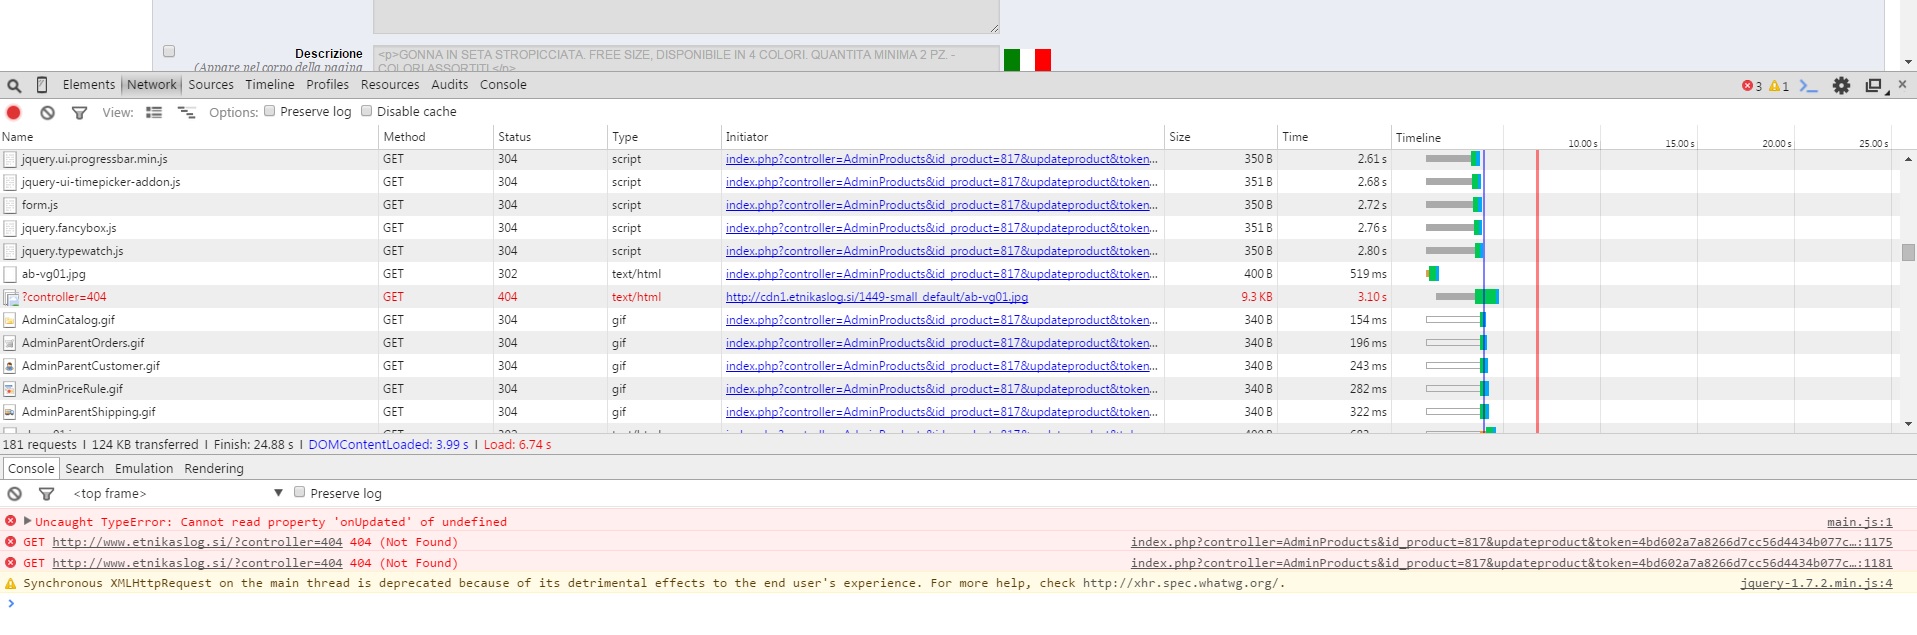Select the Network panel tab
Screen dimensions: 1917x635
pos(151,85)
